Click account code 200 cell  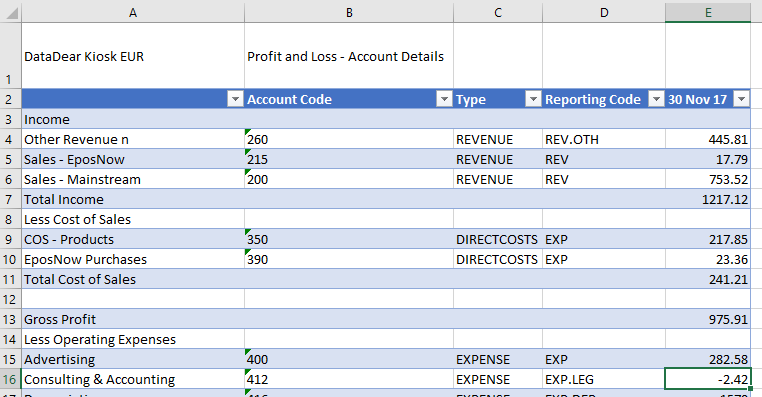tap(349, 179)
